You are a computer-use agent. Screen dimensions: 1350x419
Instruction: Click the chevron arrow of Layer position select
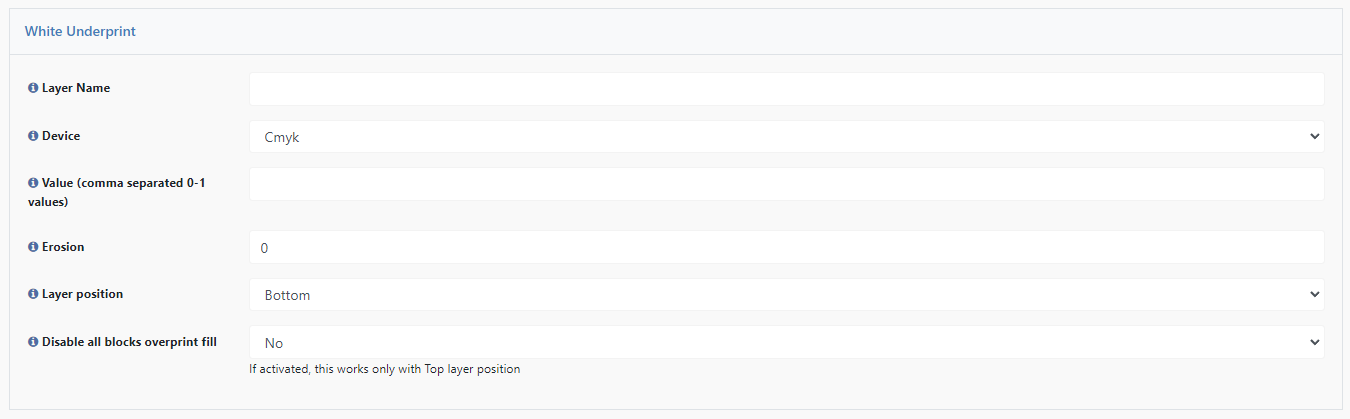pos(1314,295)
